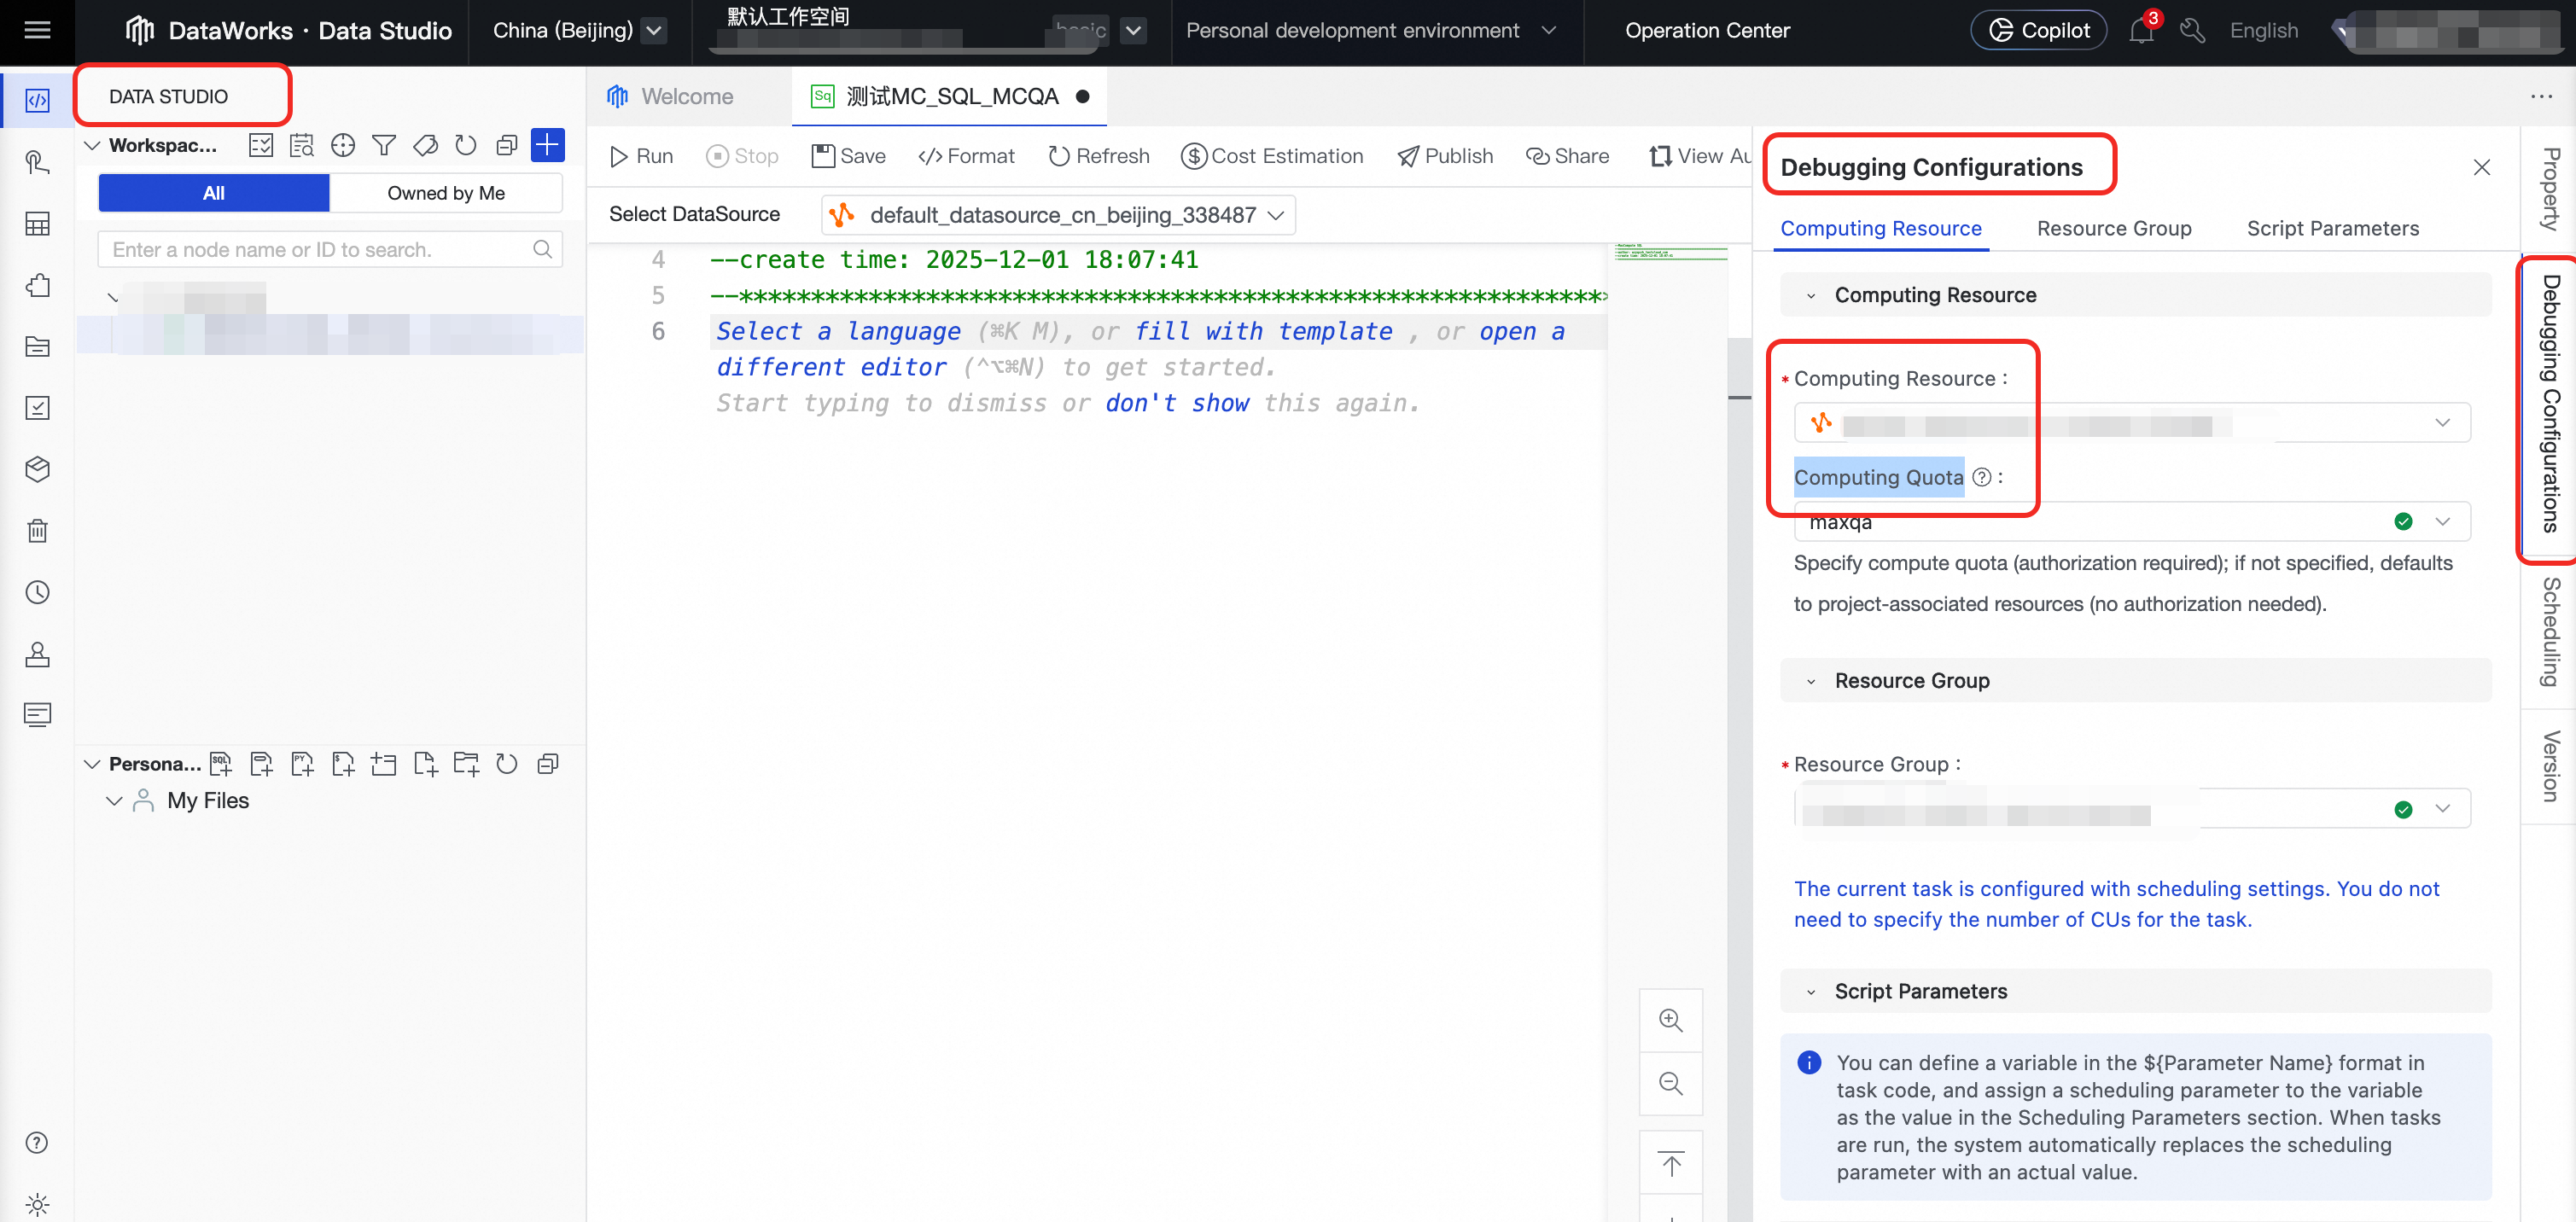Click the zoom-in magnifier icon
2576x1222 pixels.
[1670, 1020]
